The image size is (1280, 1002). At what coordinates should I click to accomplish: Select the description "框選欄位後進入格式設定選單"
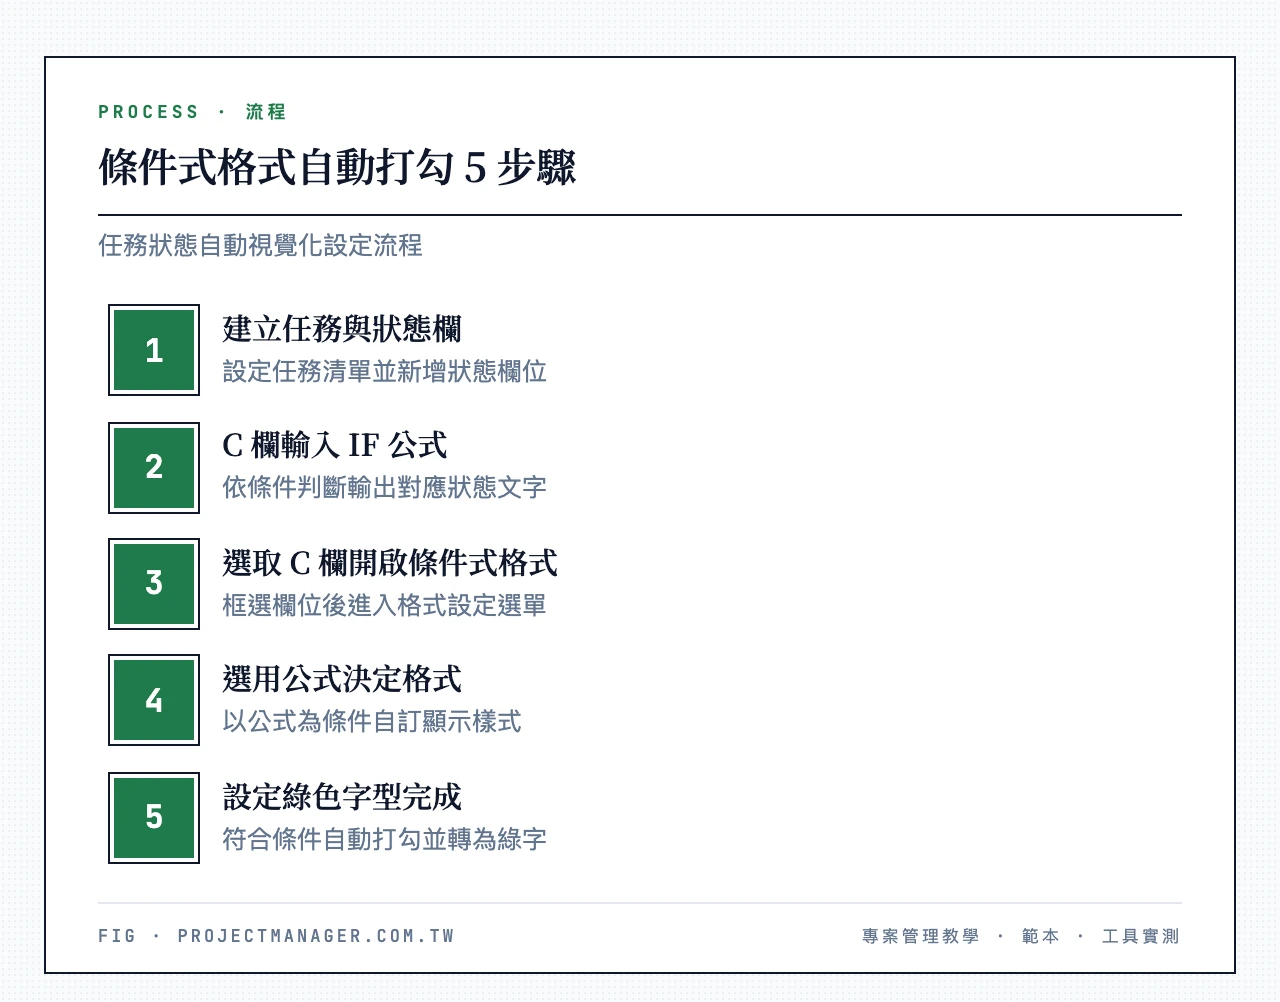[x=384, y=605]
